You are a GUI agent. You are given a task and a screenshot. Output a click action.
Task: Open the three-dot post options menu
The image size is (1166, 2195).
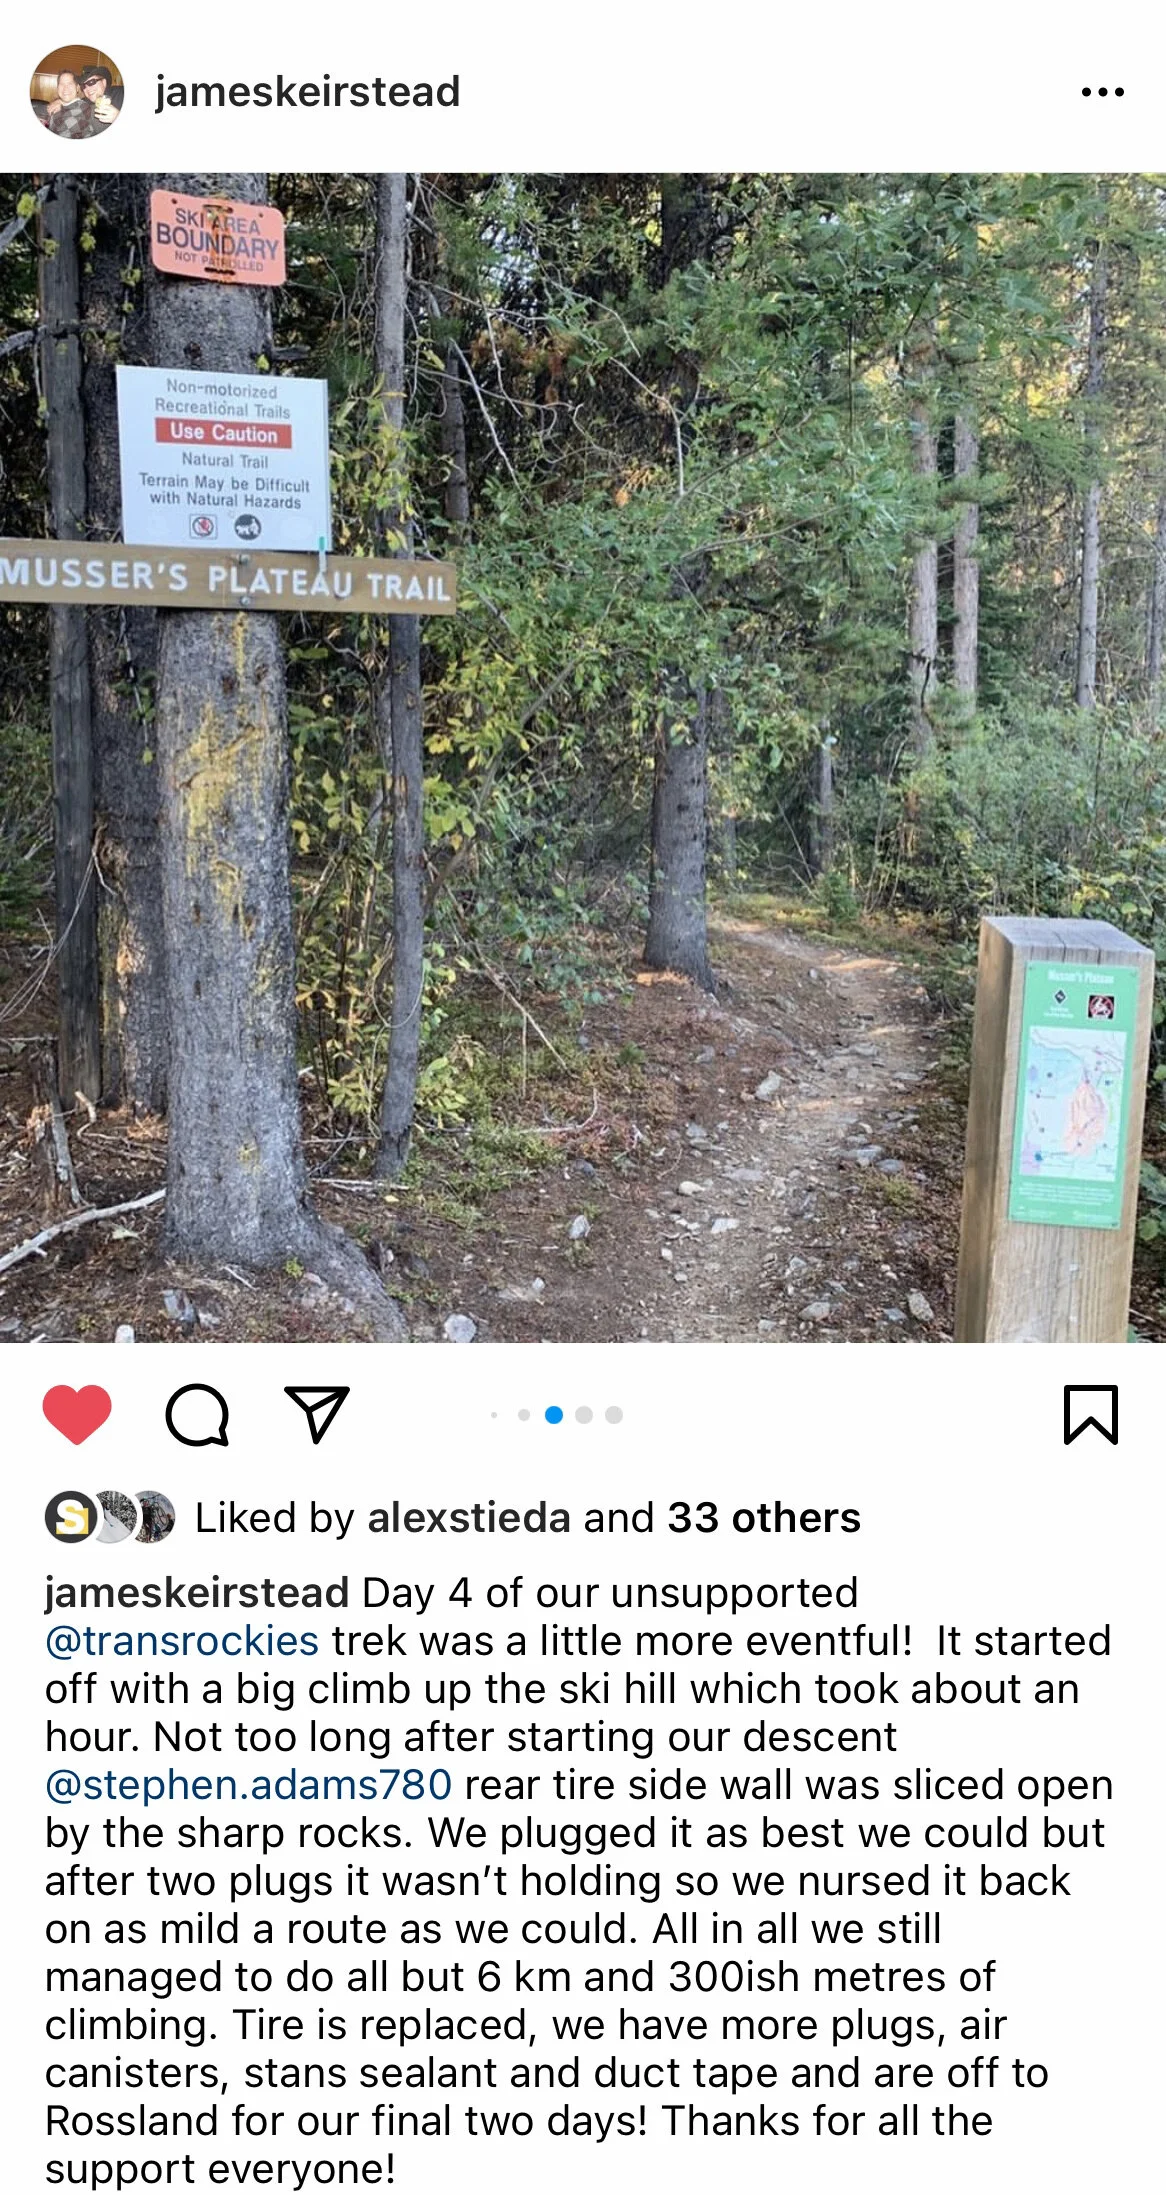coord(1103,92)
